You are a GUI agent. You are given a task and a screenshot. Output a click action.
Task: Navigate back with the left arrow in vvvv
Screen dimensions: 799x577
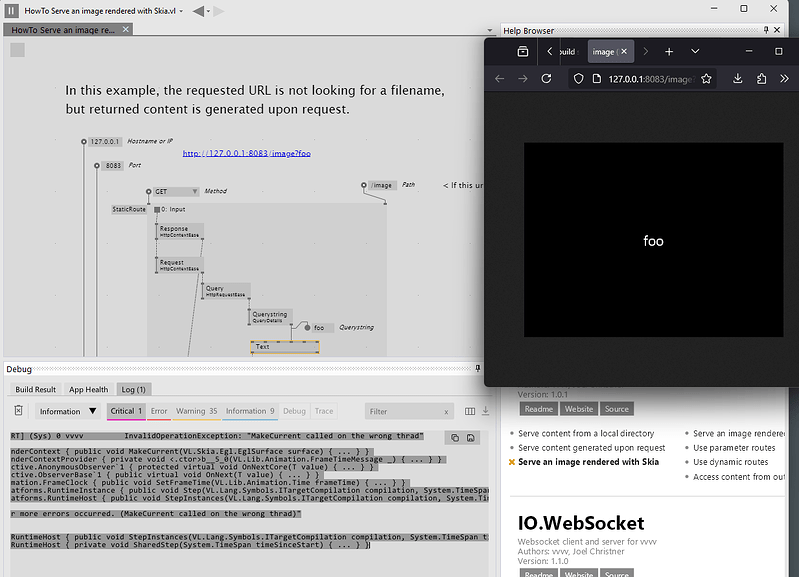tap(198, 11)
